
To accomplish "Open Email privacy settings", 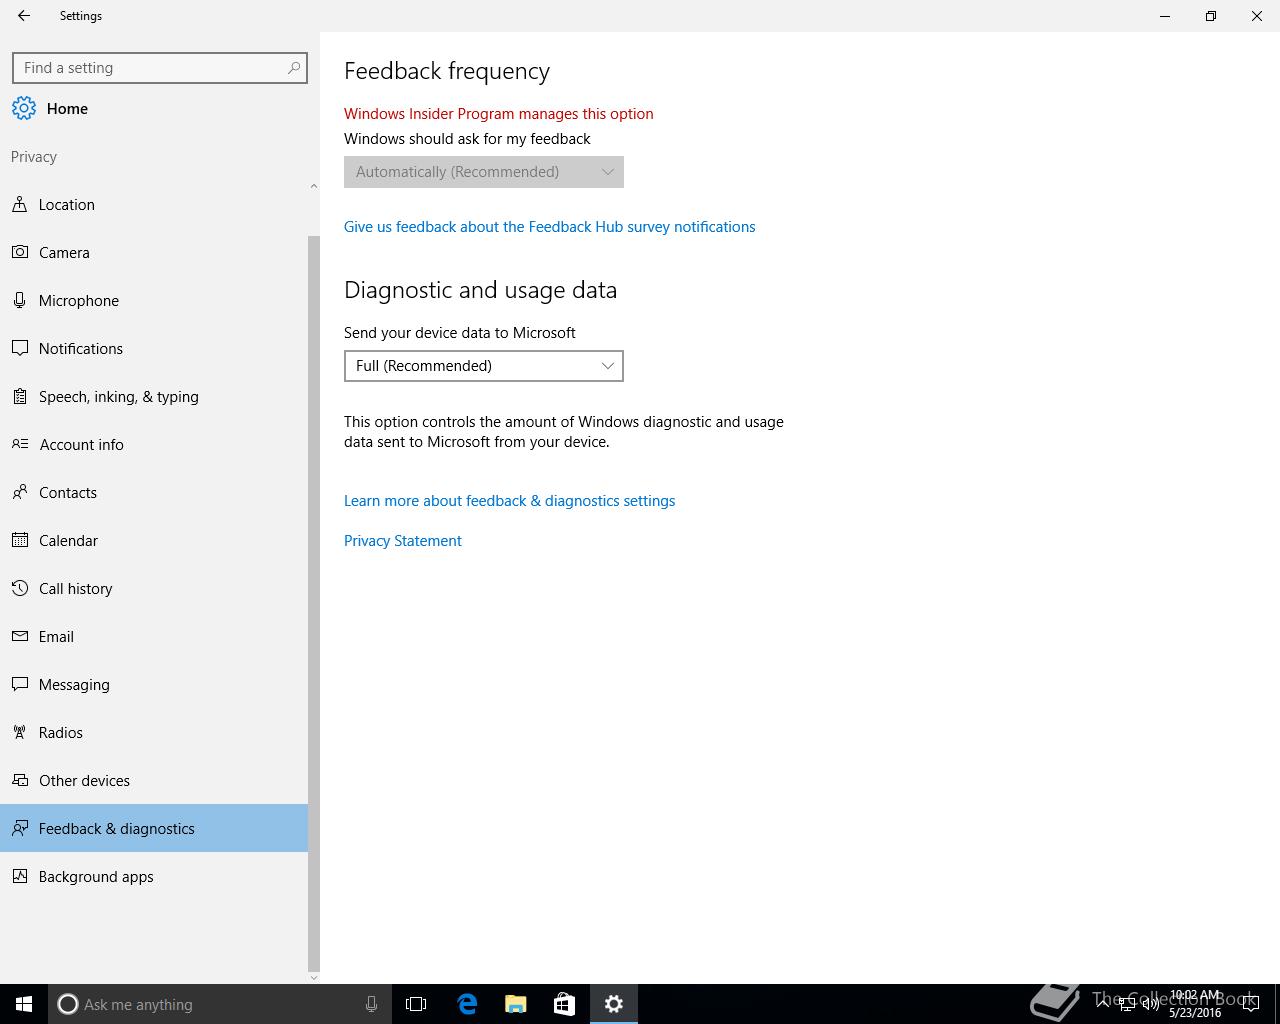I will [154, 636].
